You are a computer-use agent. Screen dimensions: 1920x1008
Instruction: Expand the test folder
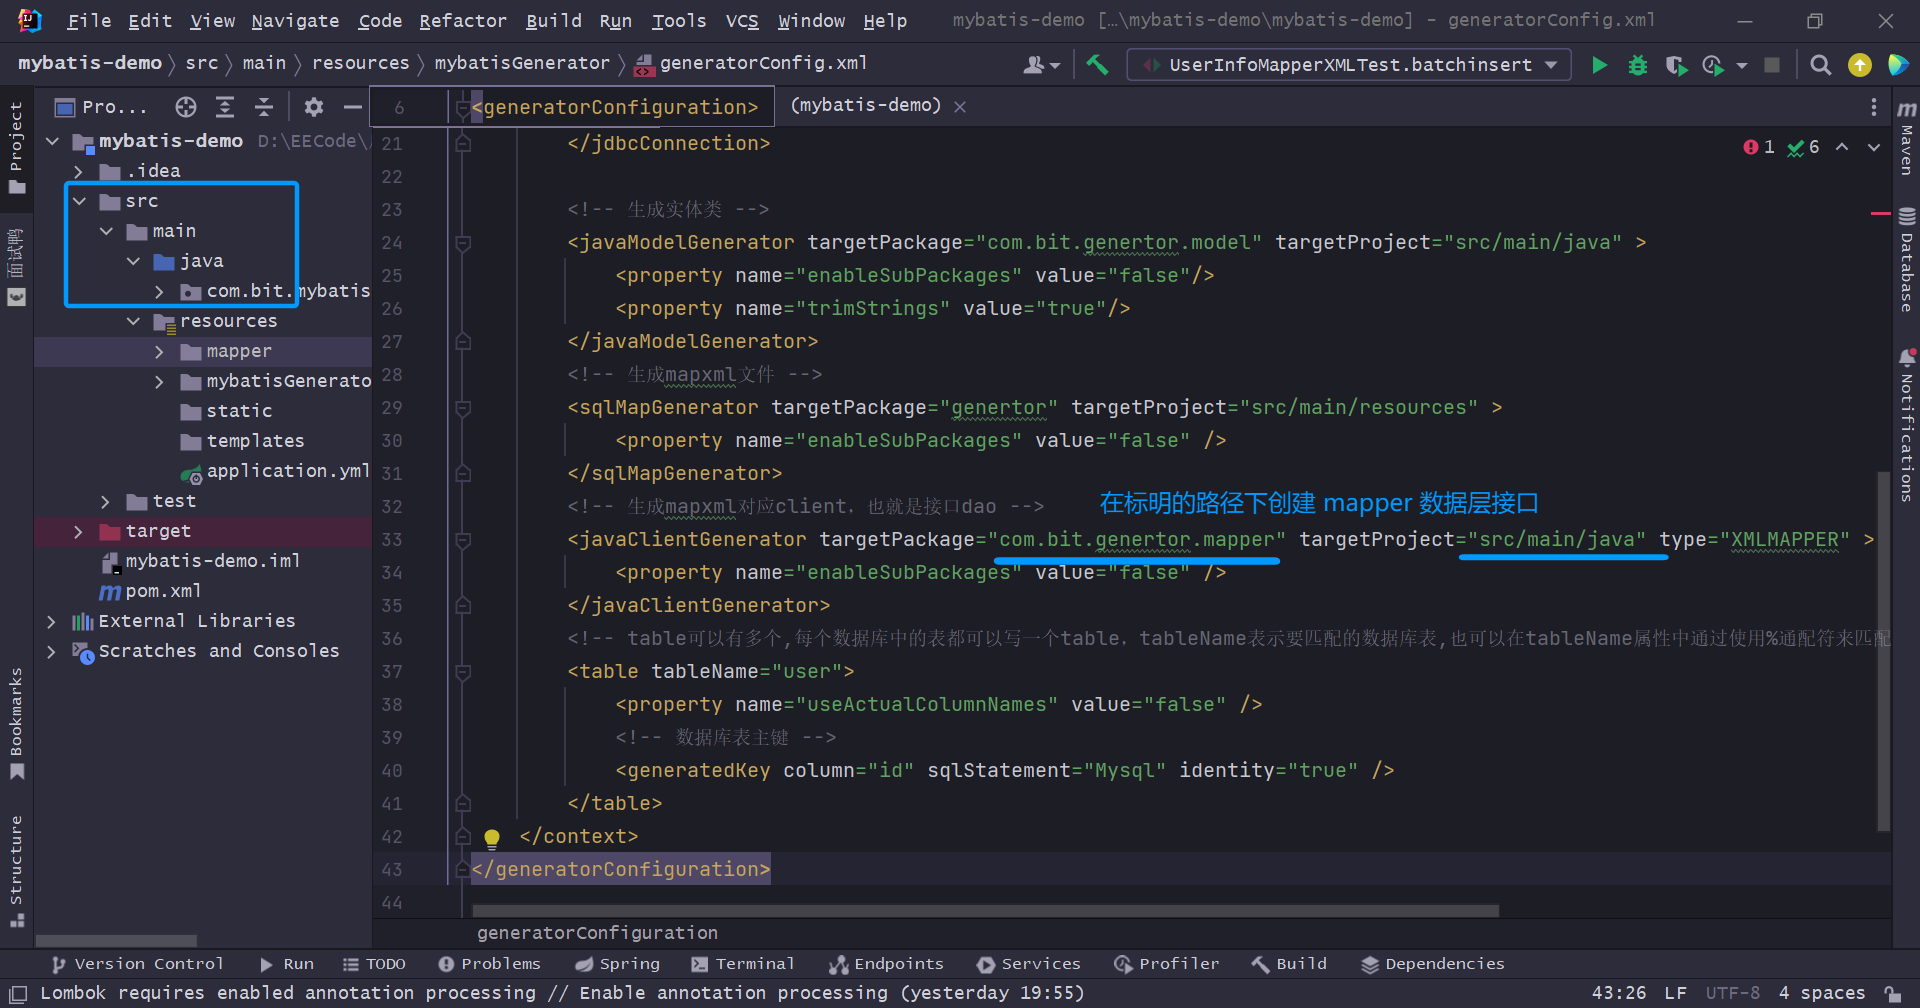coord(106,501)
